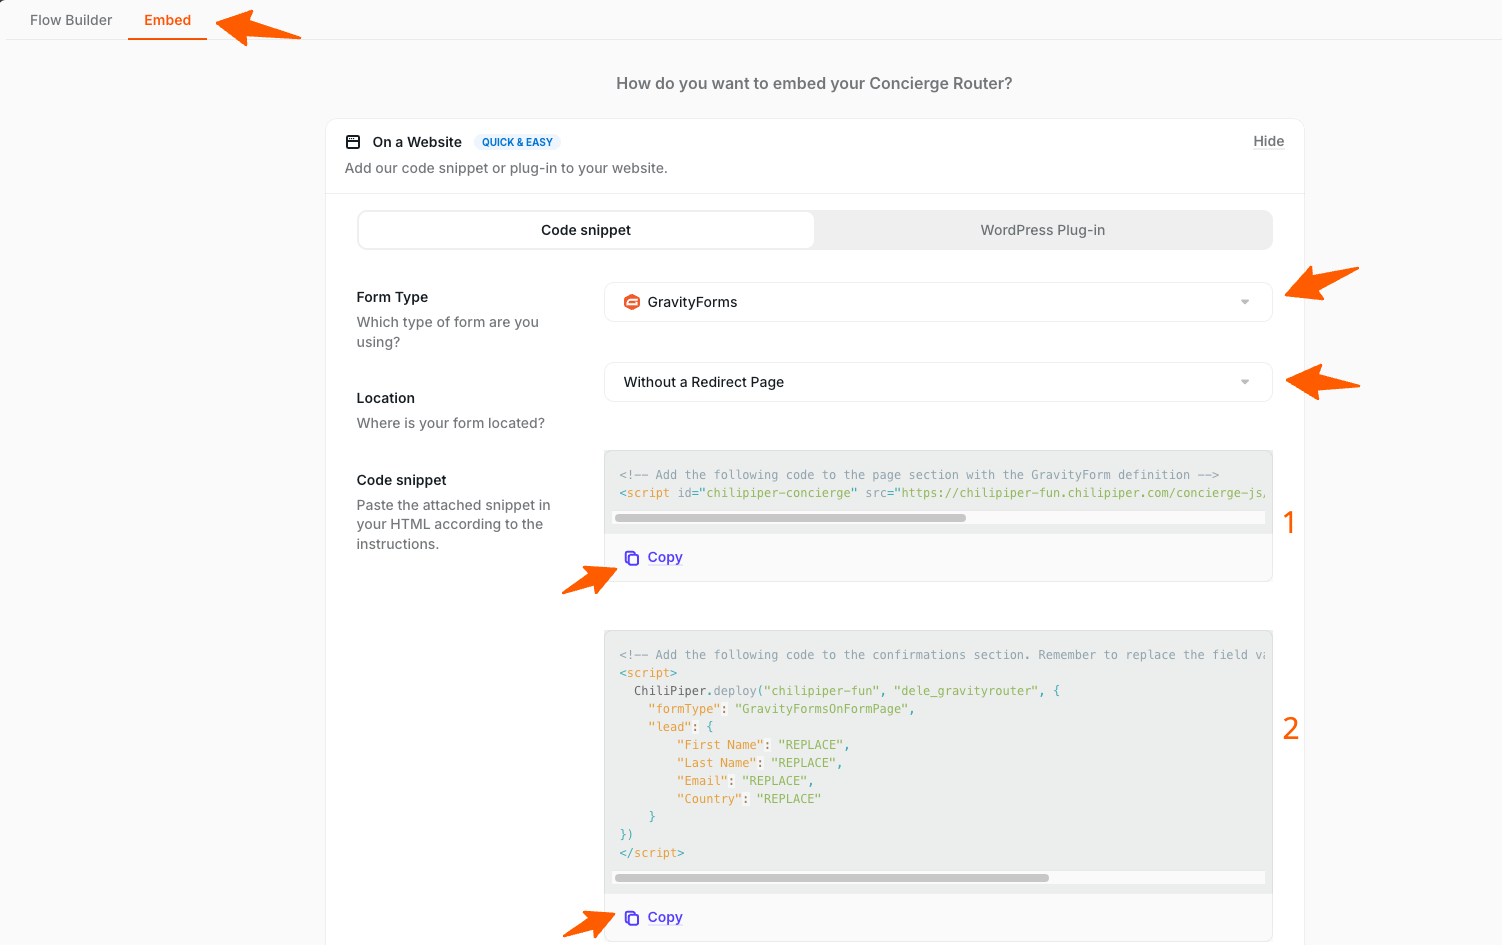Select the Embed tab
This screenshot has width=1502, height=945.
(167, 20)
